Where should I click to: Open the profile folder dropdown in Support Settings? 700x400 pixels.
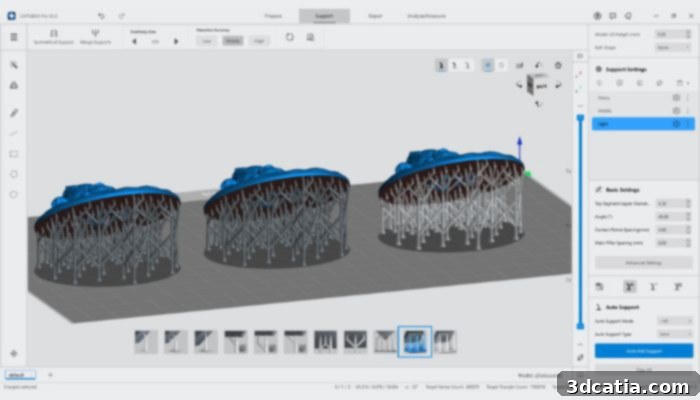coord(681,83)
